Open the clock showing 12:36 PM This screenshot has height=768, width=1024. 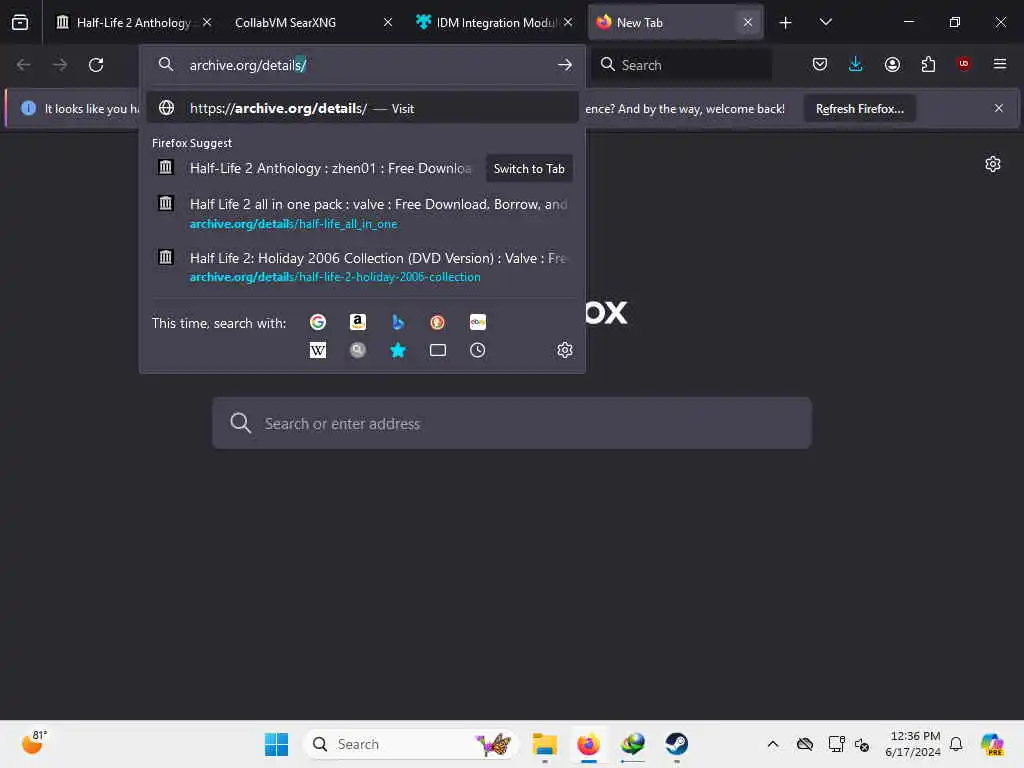pos(913,744)
